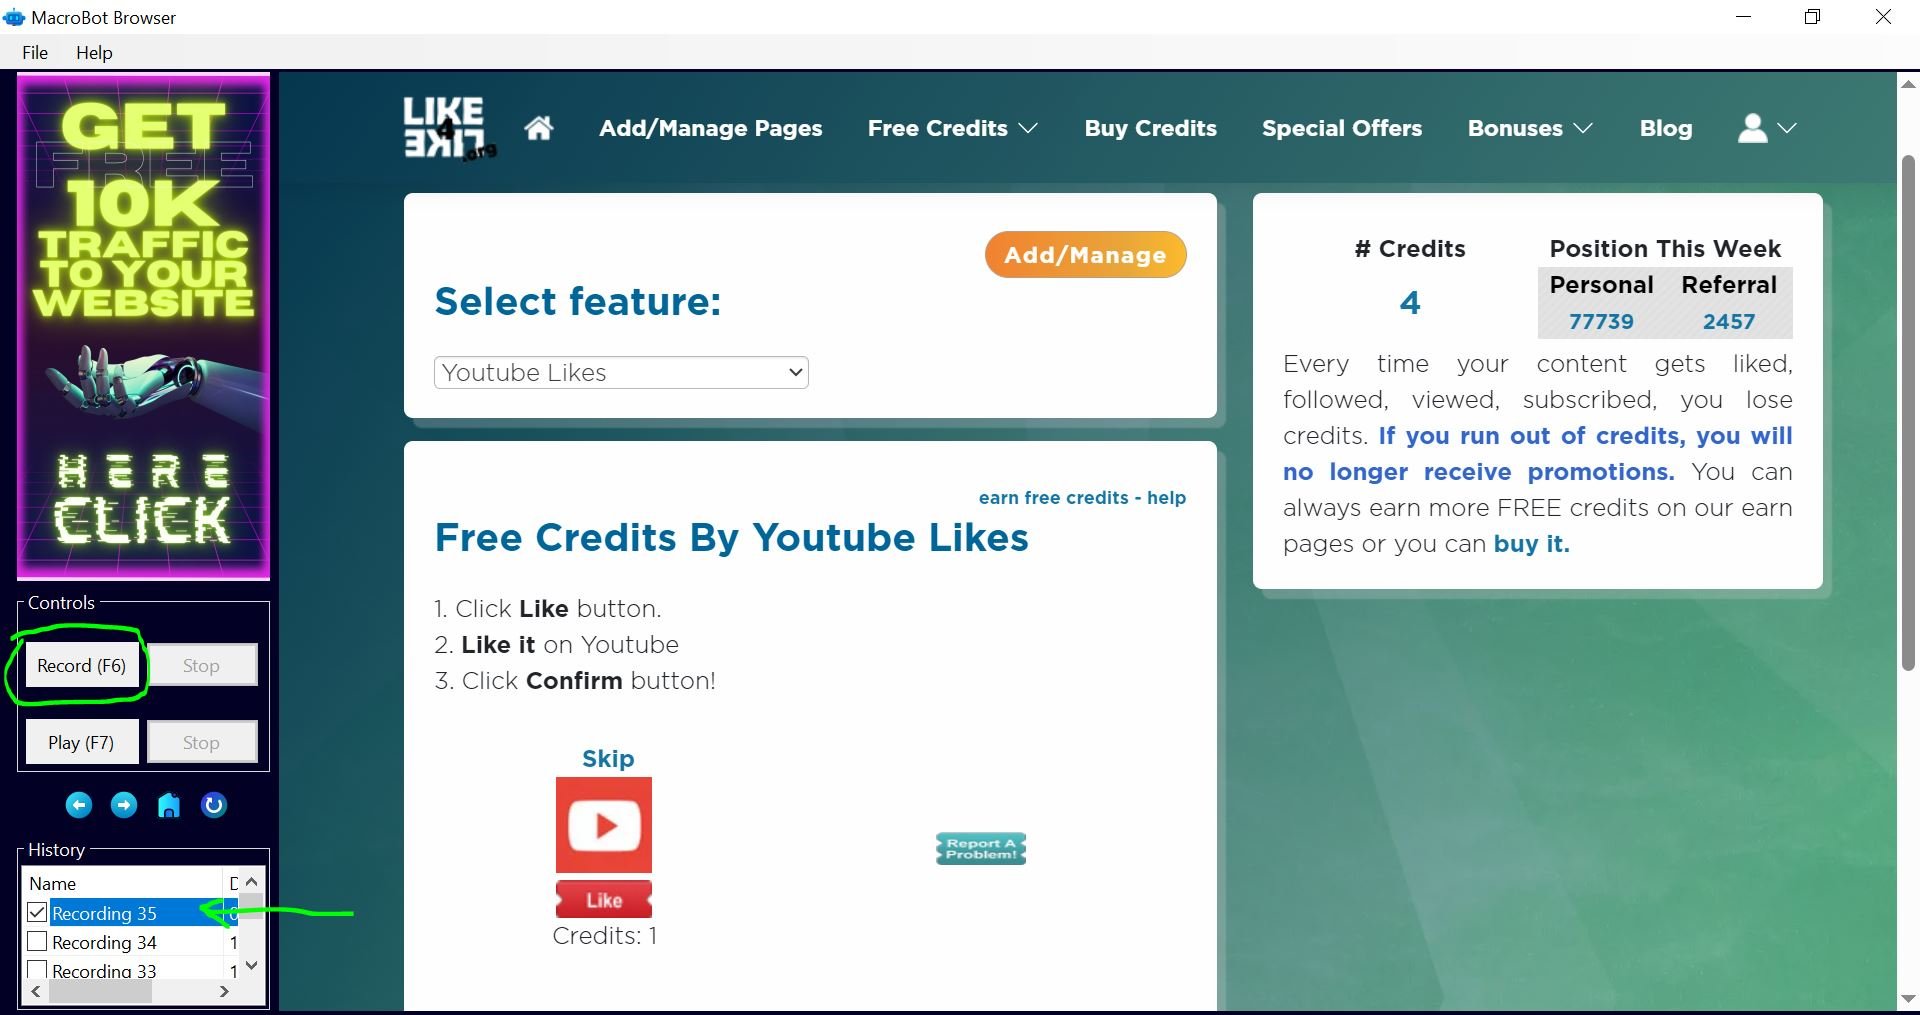
Task: Reload the page with the refresh icon
Action: pyautogui.click(x=214, y=805)
